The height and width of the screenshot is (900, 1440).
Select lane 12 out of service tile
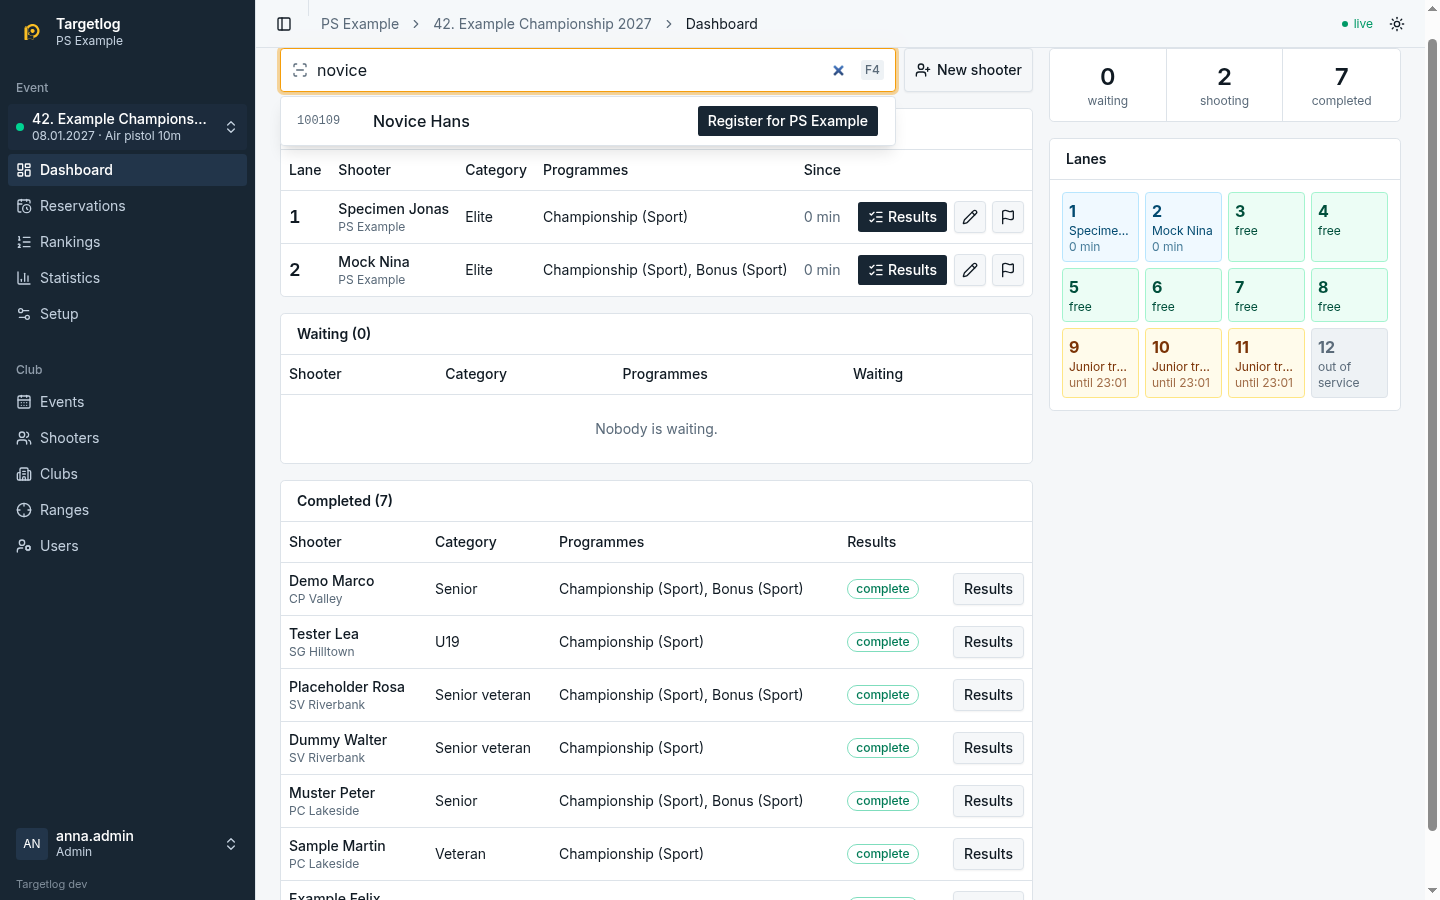pos(1349,363)
